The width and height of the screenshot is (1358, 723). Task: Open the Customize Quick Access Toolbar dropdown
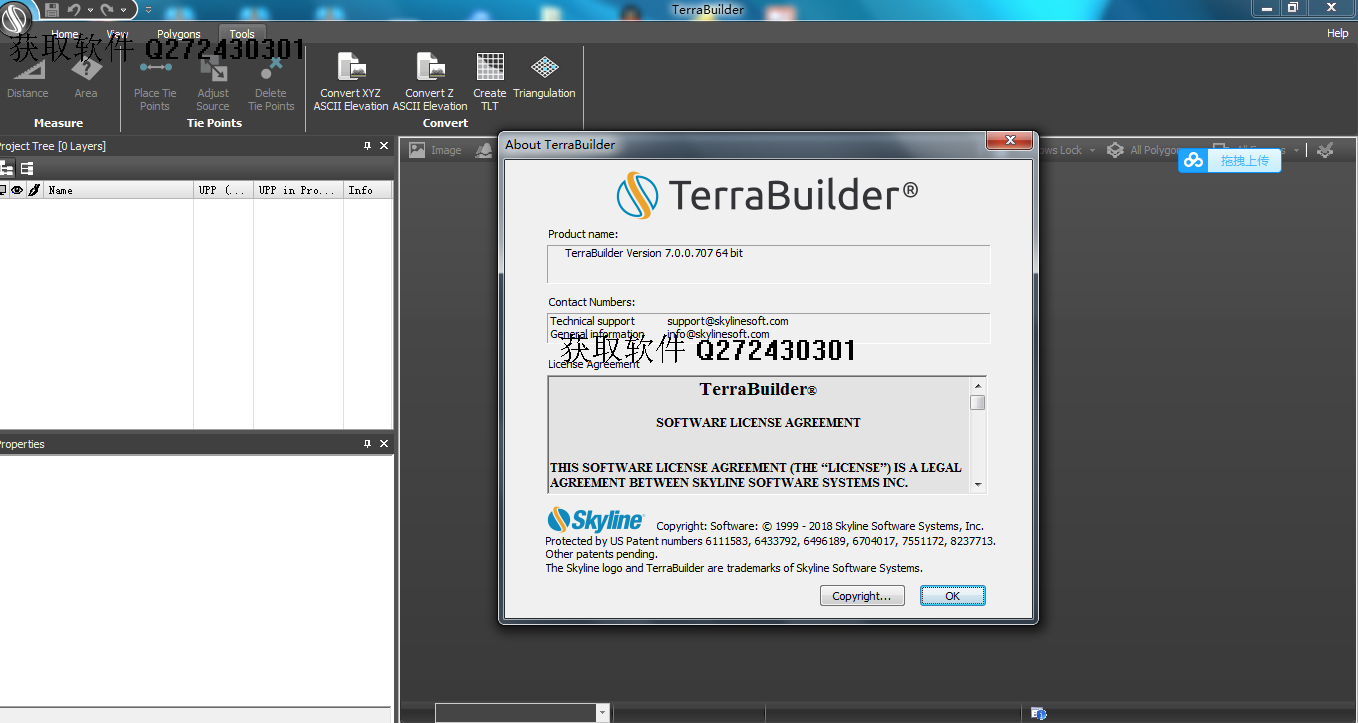point(148,10)
